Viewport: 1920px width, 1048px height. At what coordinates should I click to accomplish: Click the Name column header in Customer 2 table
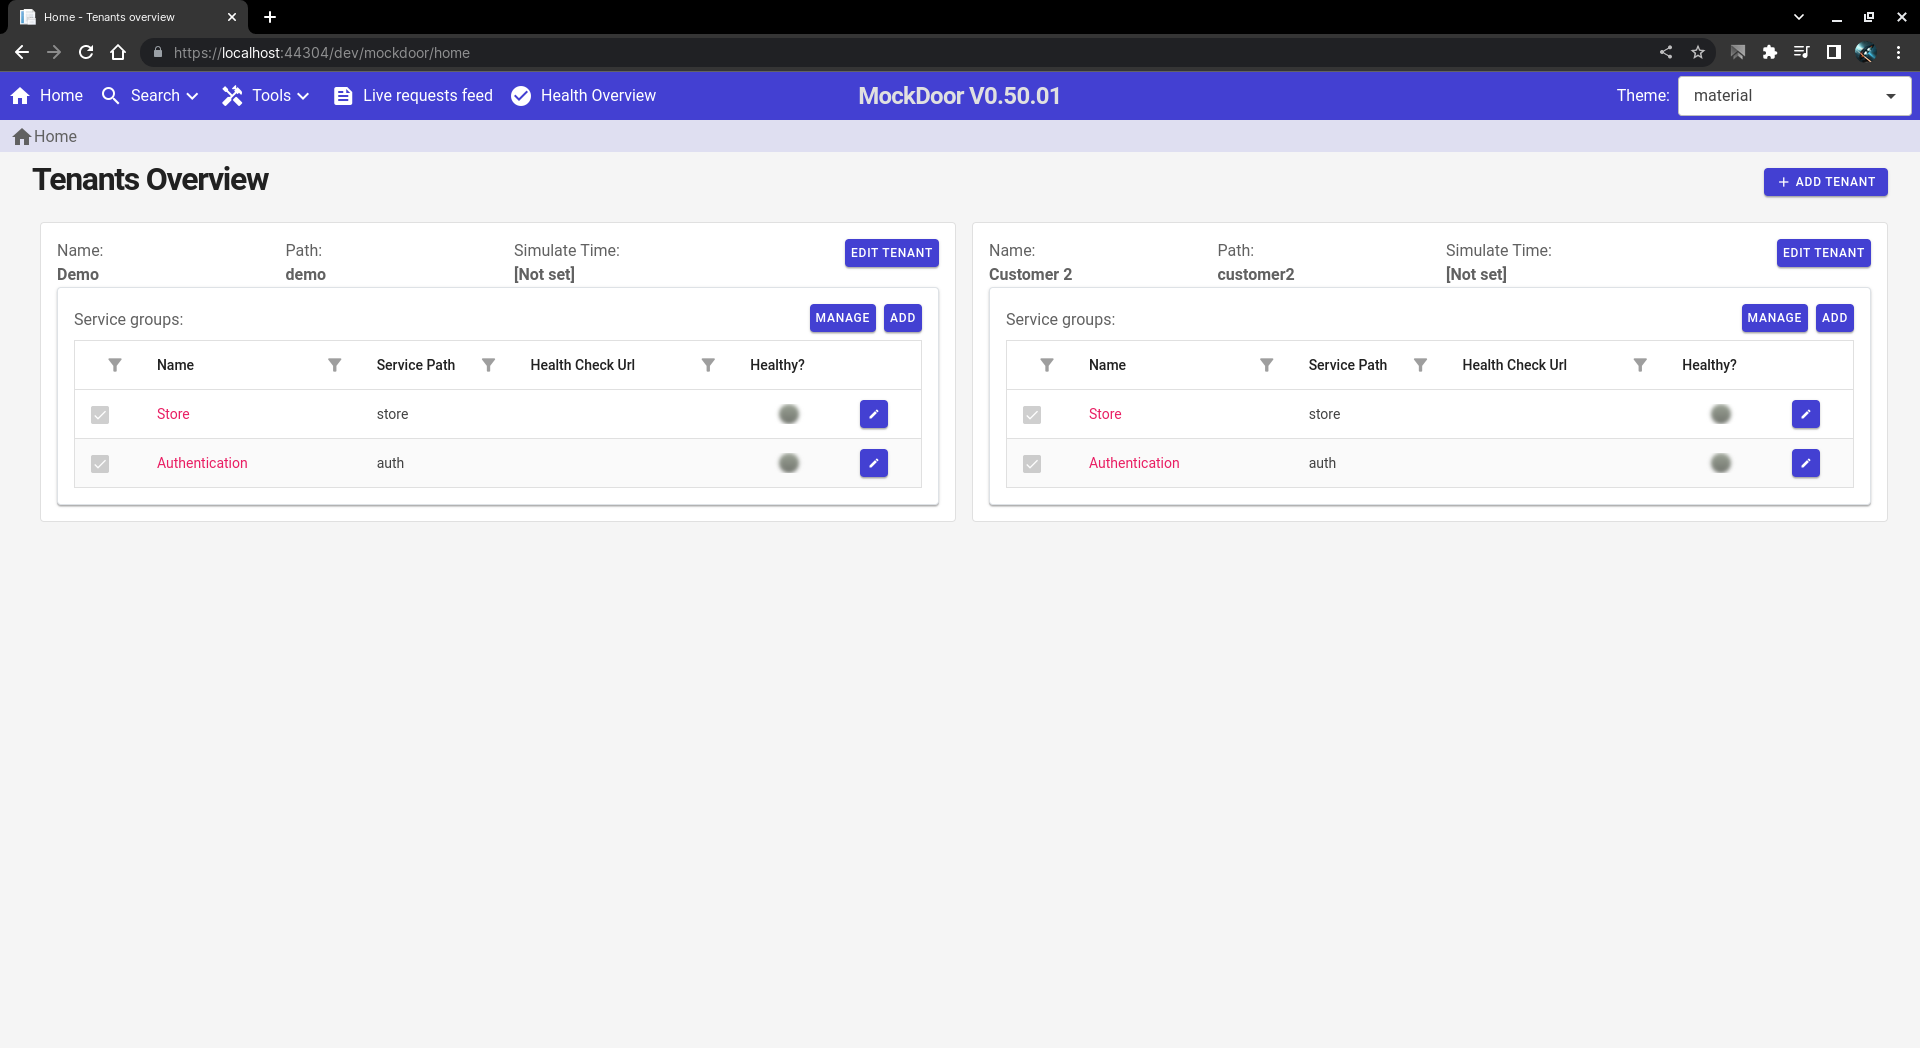pyautogui.click(x=1107, y=365)
